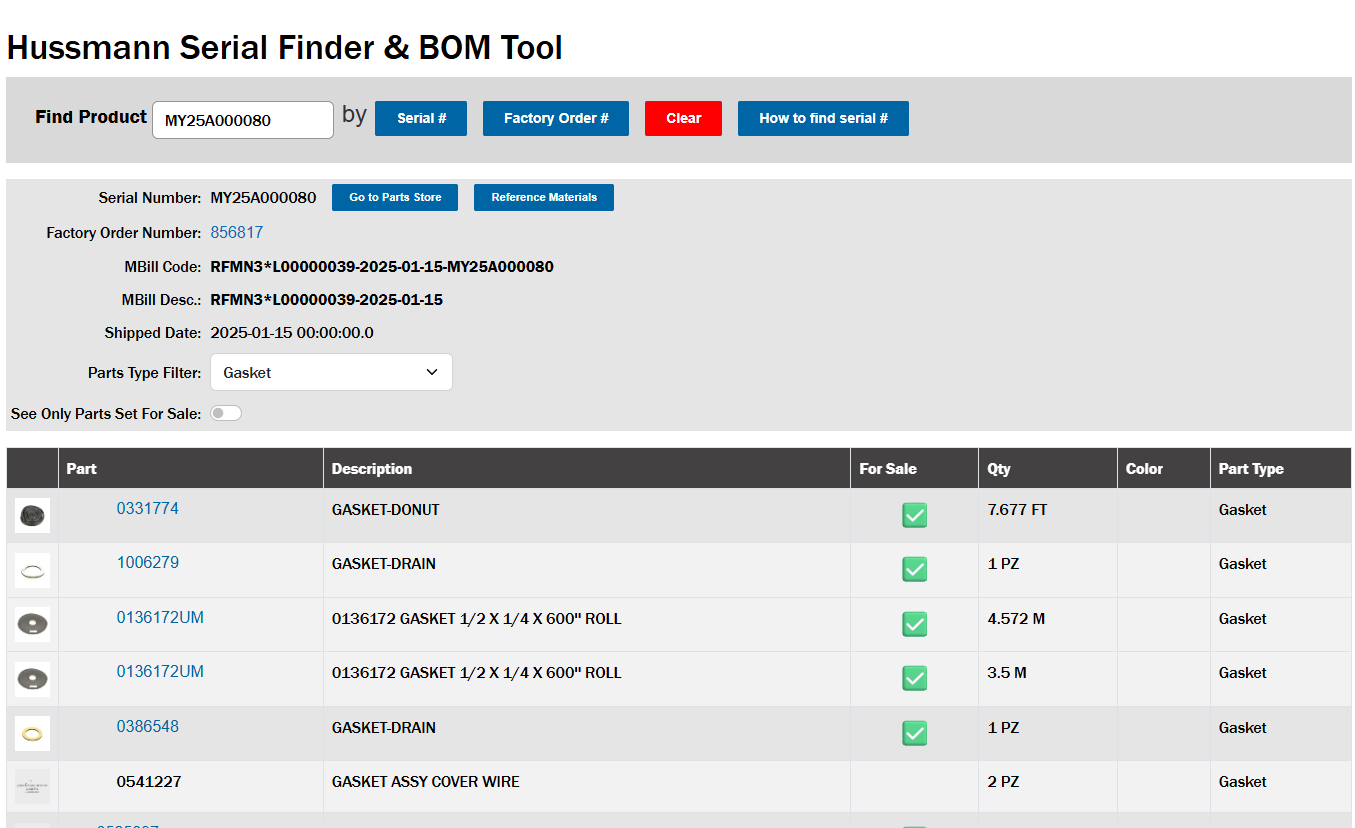This screenshot has height=828, width=1355.
Task: Open the Go to Parts Store page
Action: pyautogui.click(x=394, y=197)
